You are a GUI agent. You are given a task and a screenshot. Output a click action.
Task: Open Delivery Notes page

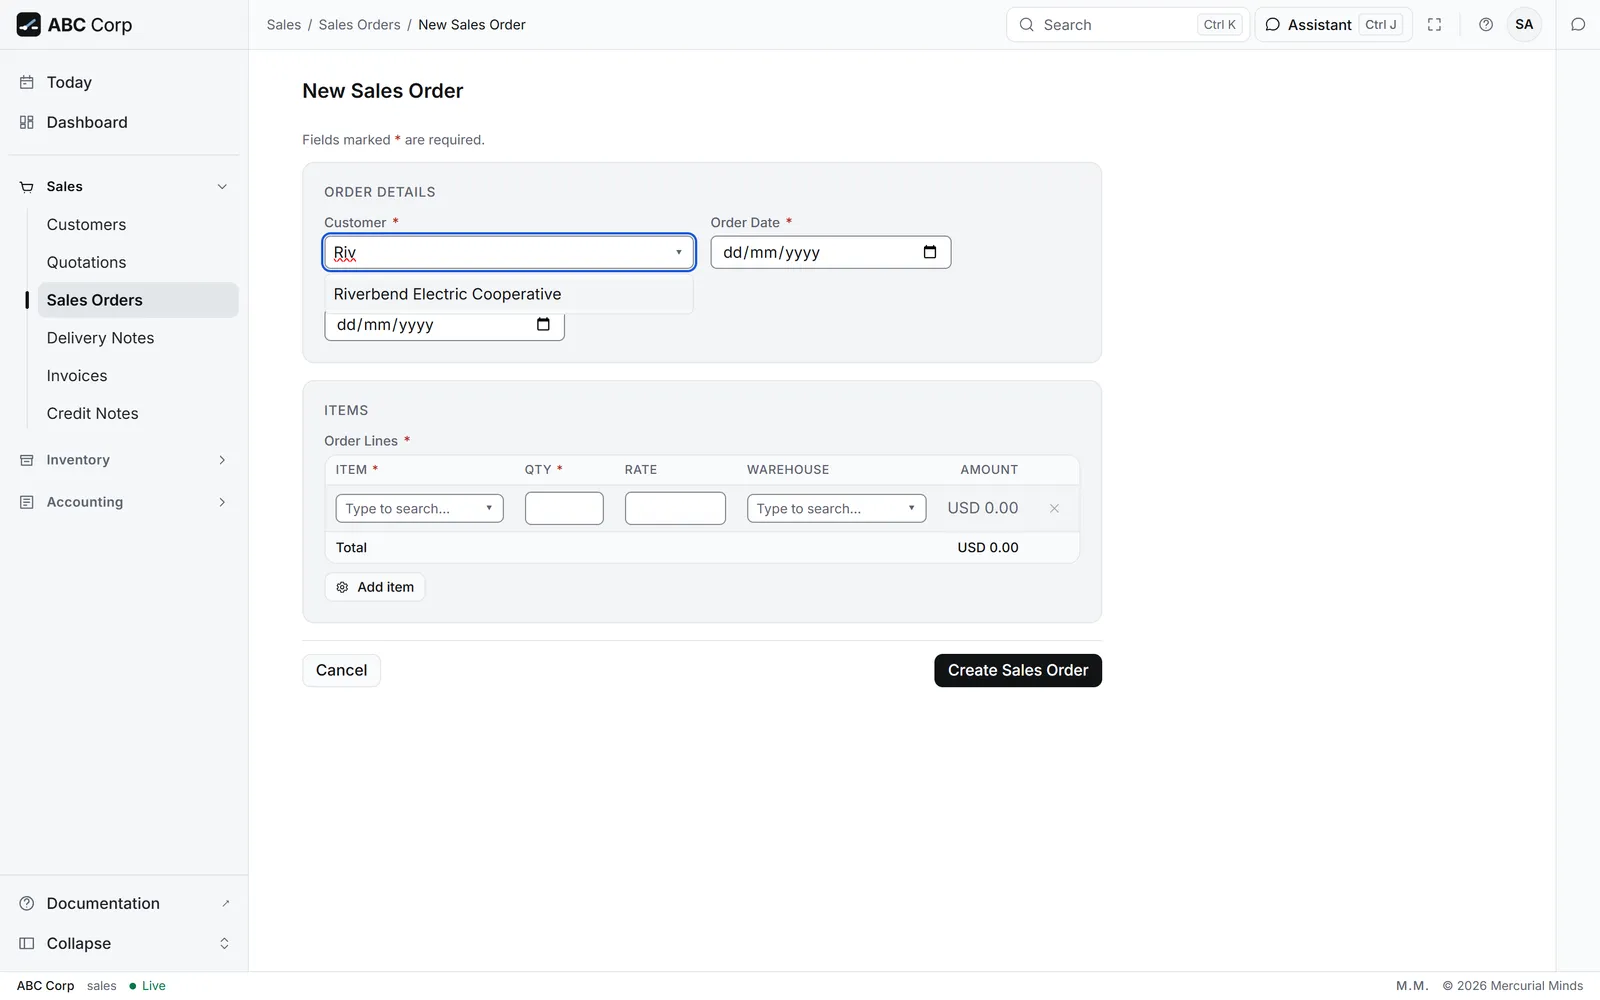[138, 338]
